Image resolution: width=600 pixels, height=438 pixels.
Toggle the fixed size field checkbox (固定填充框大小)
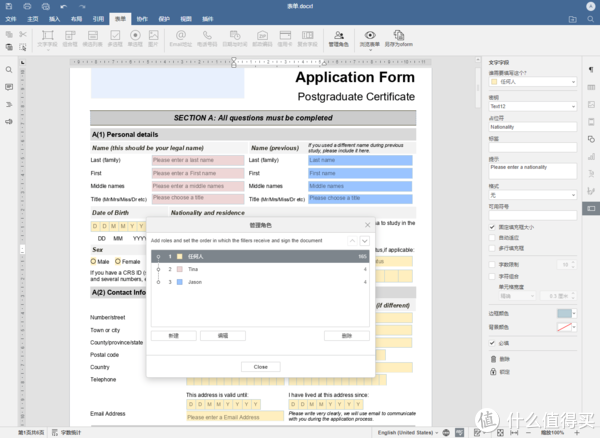click(x=492, y=227)
